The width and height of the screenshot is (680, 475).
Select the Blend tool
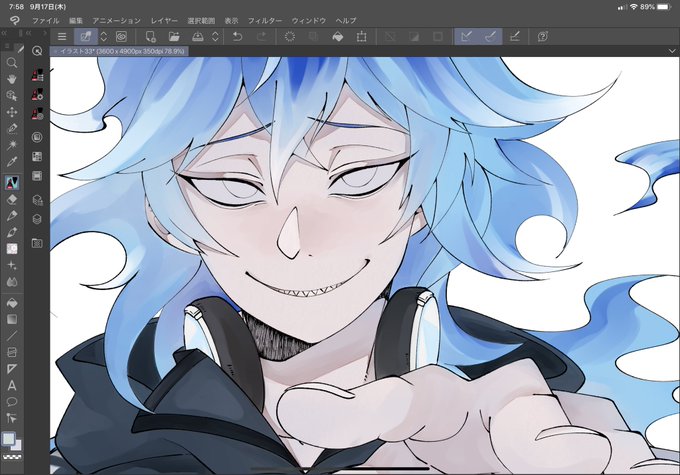(12, 282)
